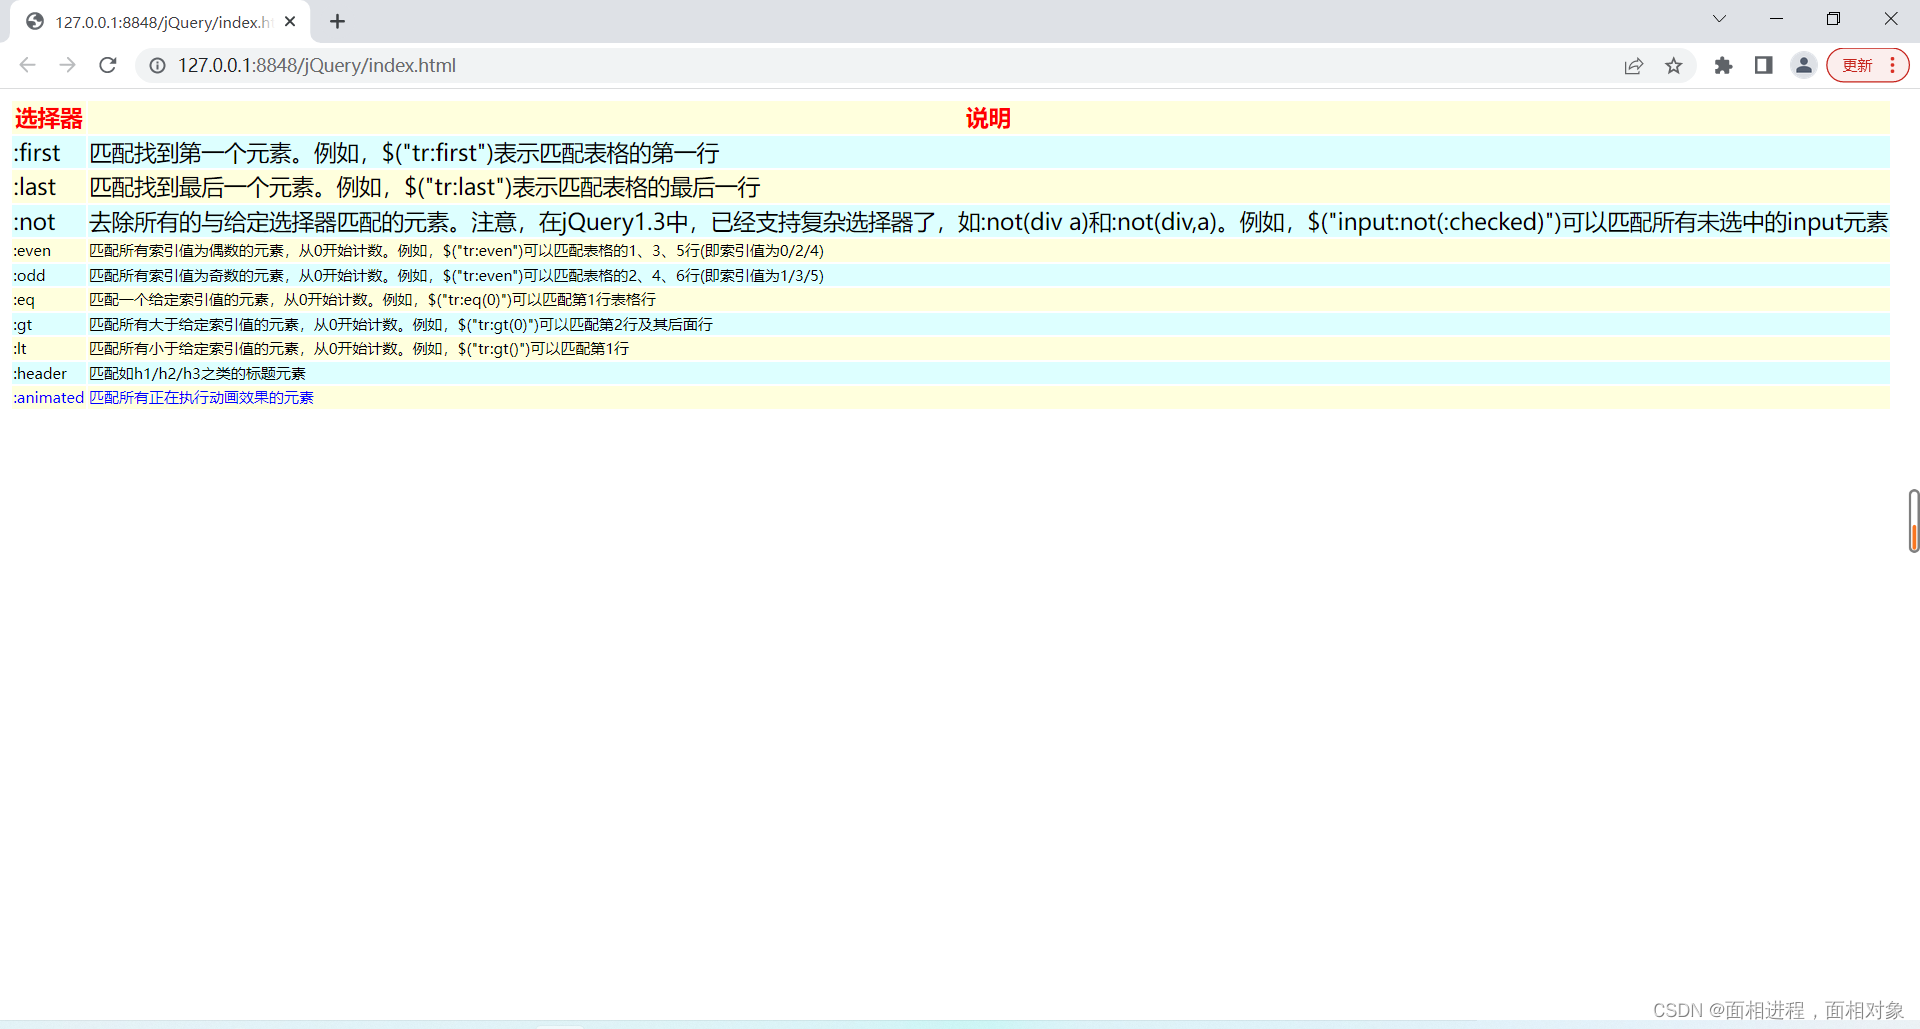
Task: Click the :eq selector cell
Action: pyautogui.click(x=49, y=300)
